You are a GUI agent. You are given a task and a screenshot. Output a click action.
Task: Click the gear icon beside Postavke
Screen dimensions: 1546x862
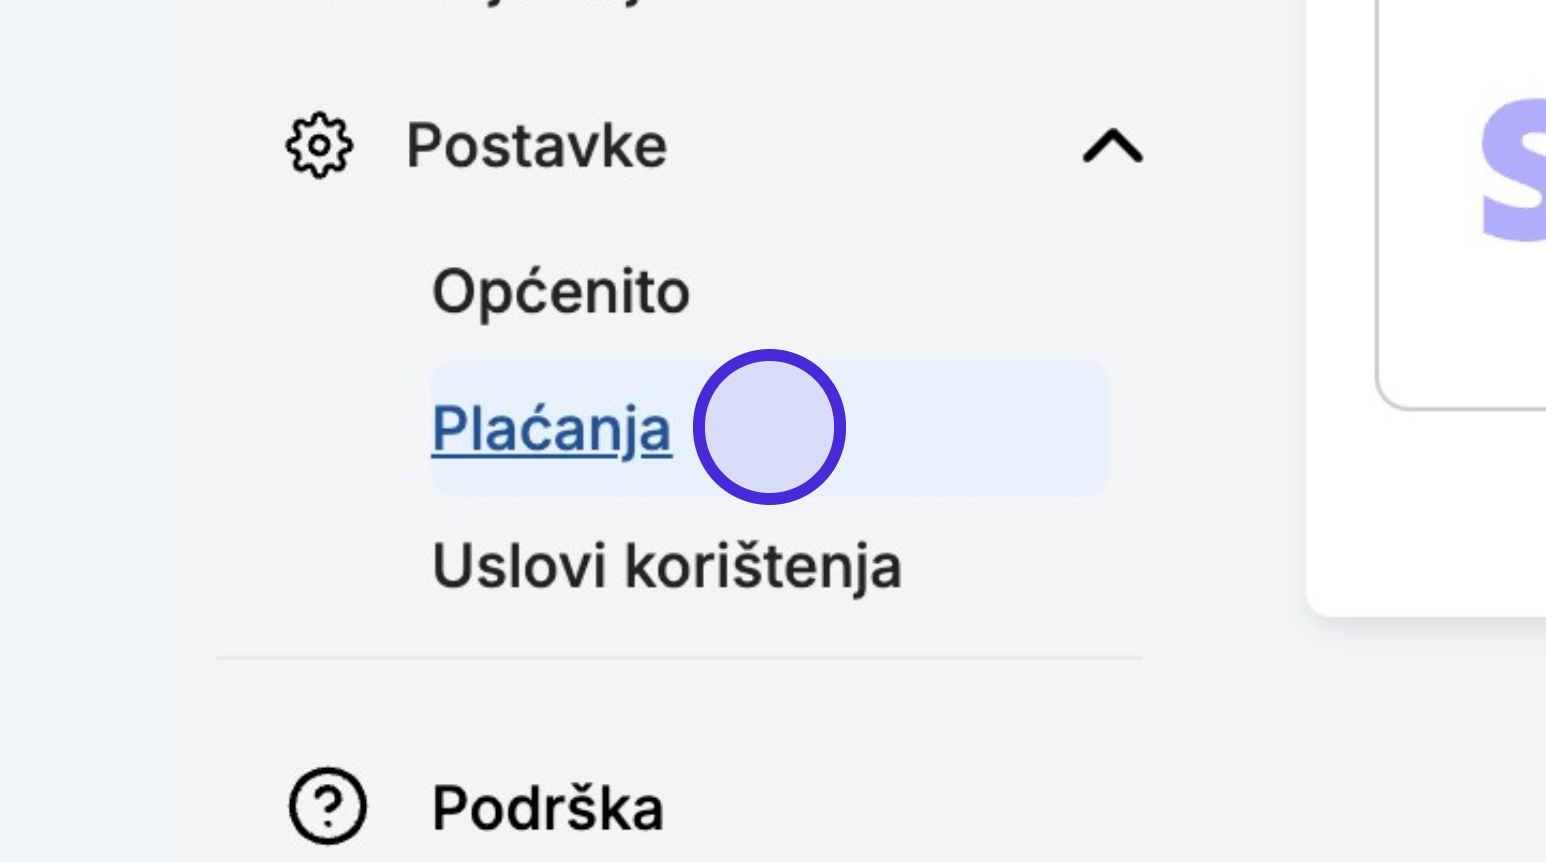pos(319,146)
